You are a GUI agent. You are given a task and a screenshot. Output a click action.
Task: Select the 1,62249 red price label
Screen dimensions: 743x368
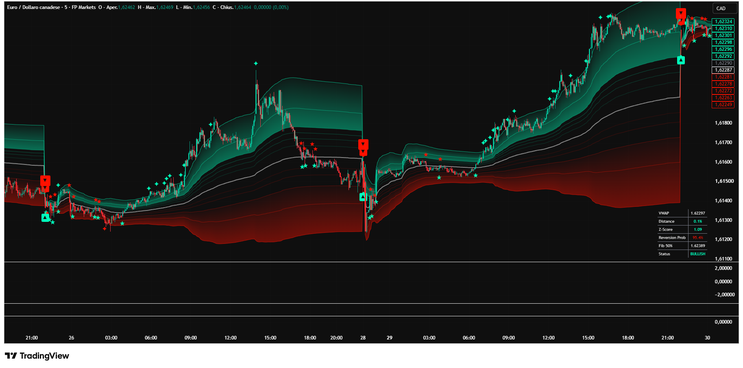pyautogui.click(x=723, y=105)
